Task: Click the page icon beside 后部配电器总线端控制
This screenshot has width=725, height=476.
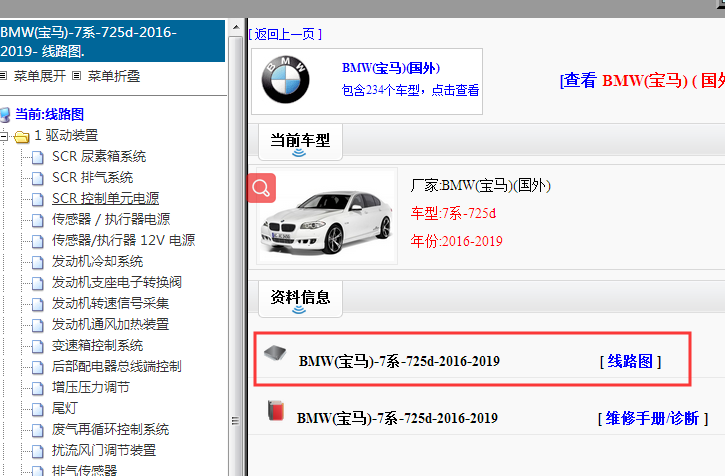Action: click(x=37, y=367)
